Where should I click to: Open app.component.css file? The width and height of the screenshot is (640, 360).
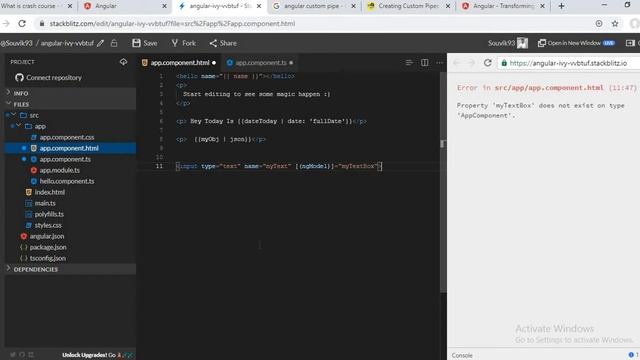click(67, 137)
